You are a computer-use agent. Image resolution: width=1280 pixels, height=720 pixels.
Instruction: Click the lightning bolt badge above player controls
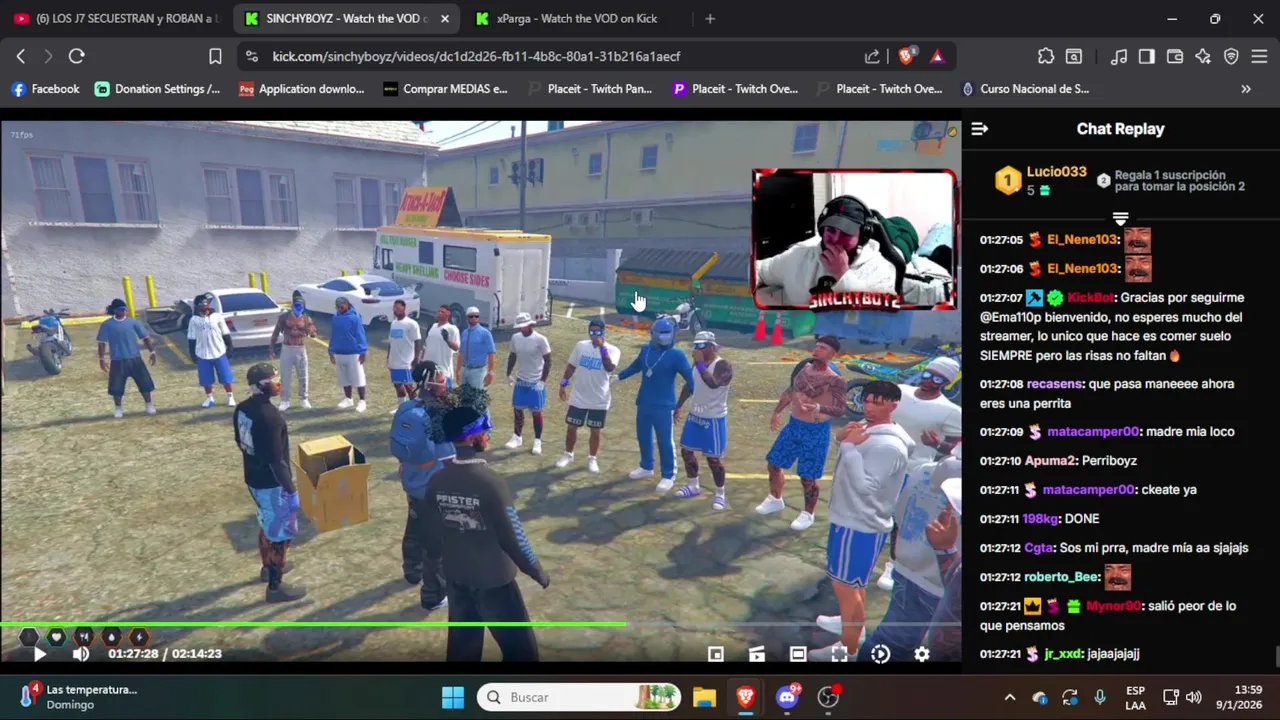click(x=139, y=637)
